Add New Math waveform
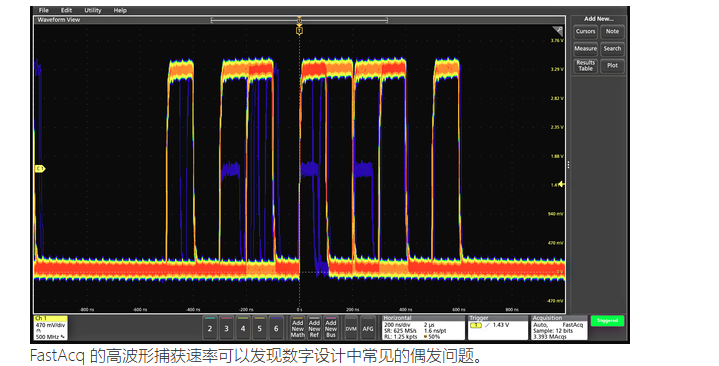 point(298,328)
